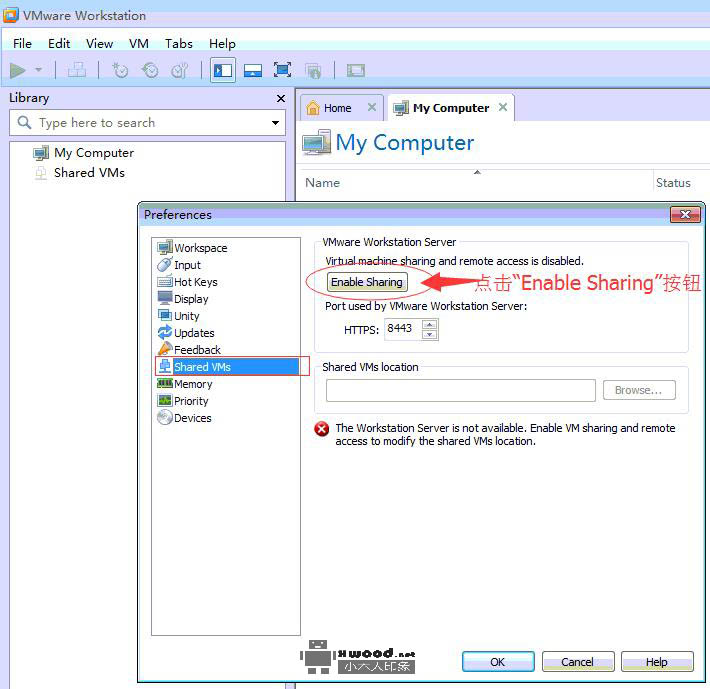The image size is (710, 689).
Task: Increase the HTTPS port with up arrow
Action: coord(429,324)
